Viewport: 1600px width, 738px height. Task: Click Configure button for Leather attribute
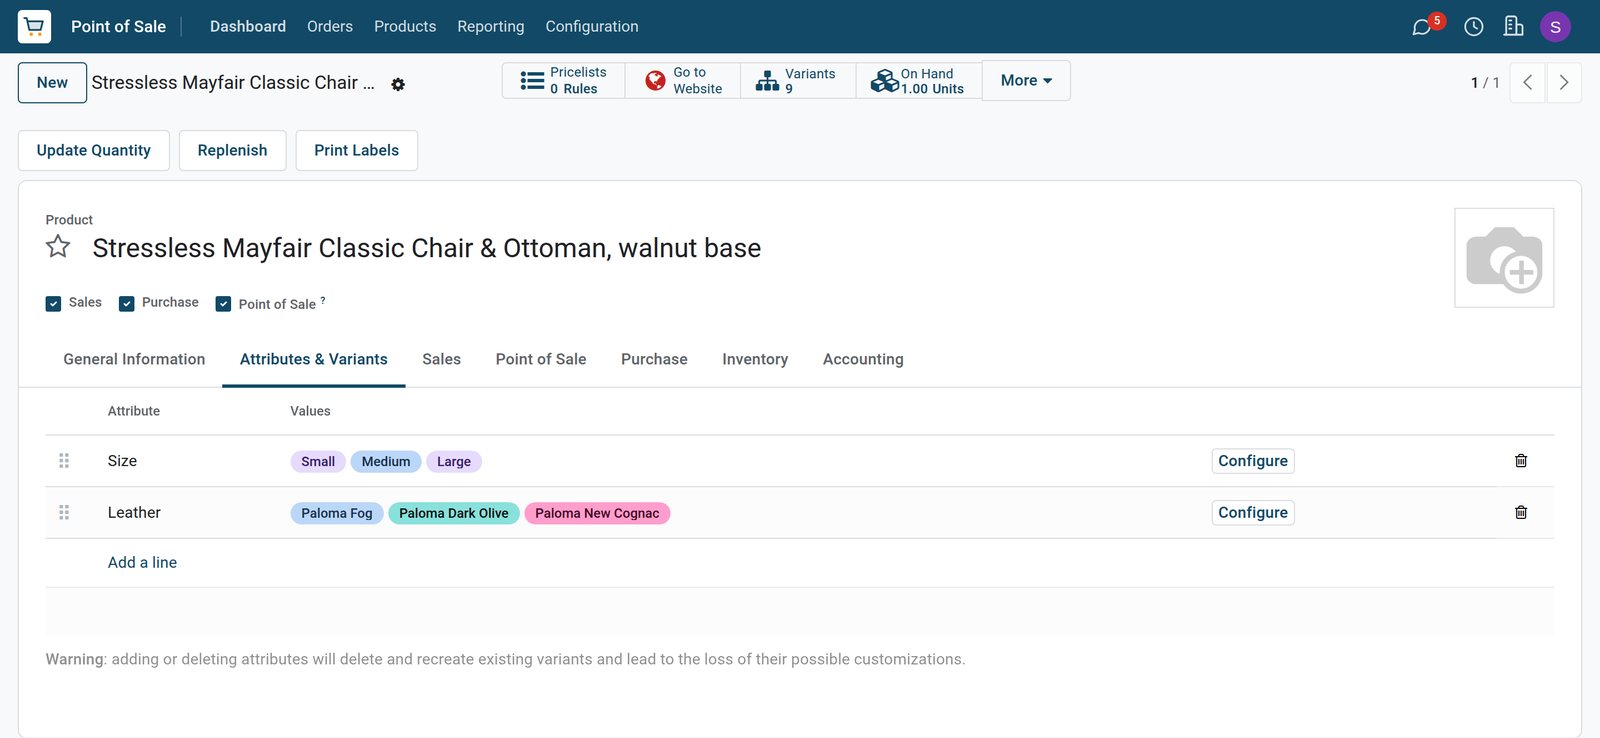(1253, 513)
